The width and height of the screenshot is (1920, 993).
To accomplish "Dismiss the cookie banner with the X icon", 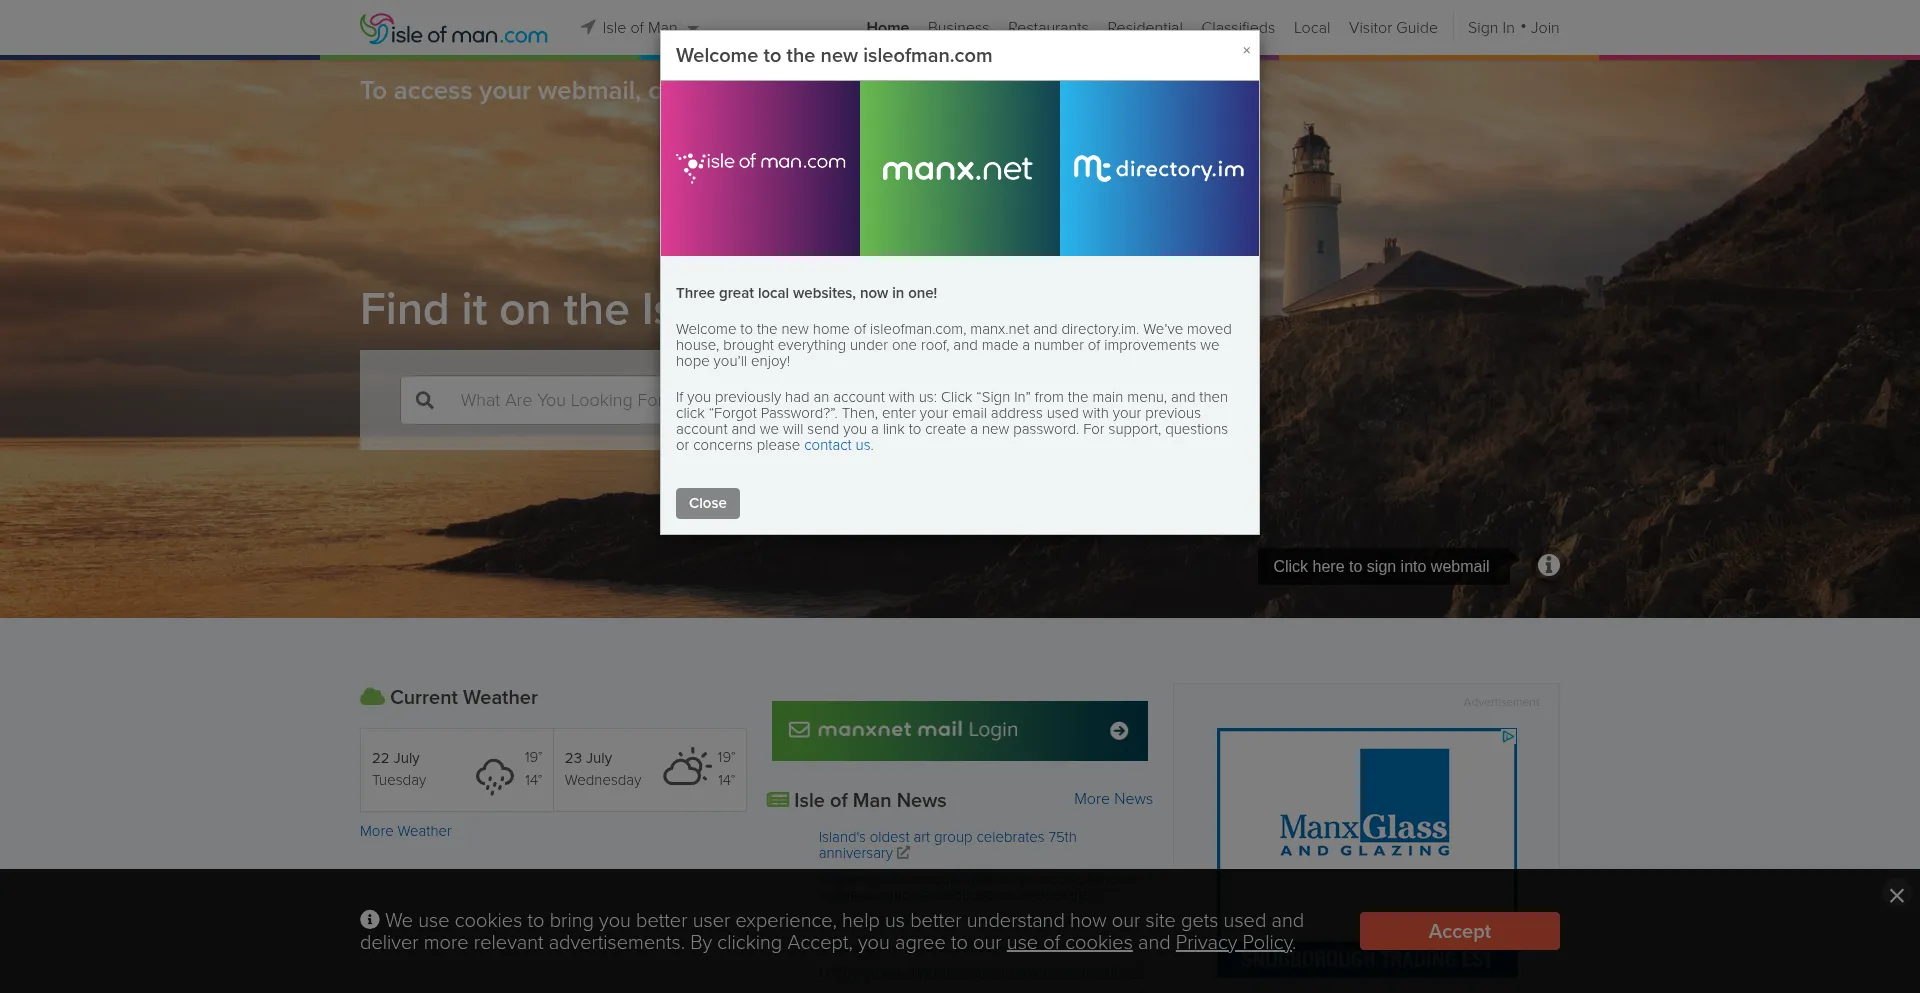I will (1896, 895).
